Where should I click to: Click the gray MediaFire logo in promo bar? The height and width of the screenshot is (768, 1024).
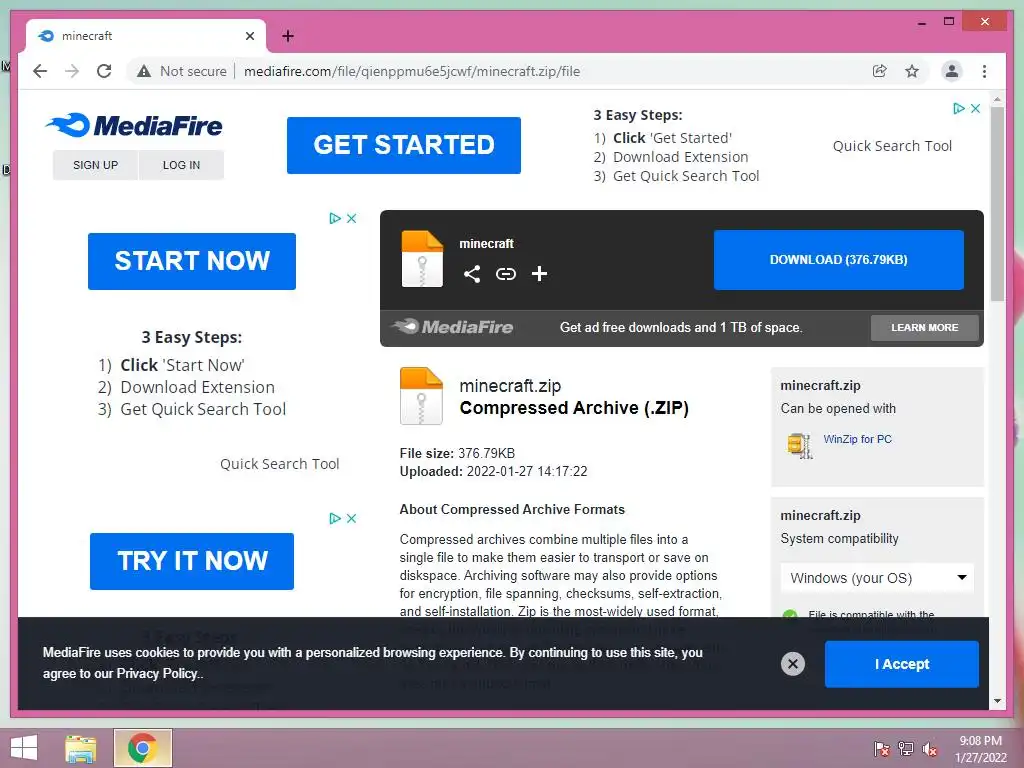click(x=453, y=327)
